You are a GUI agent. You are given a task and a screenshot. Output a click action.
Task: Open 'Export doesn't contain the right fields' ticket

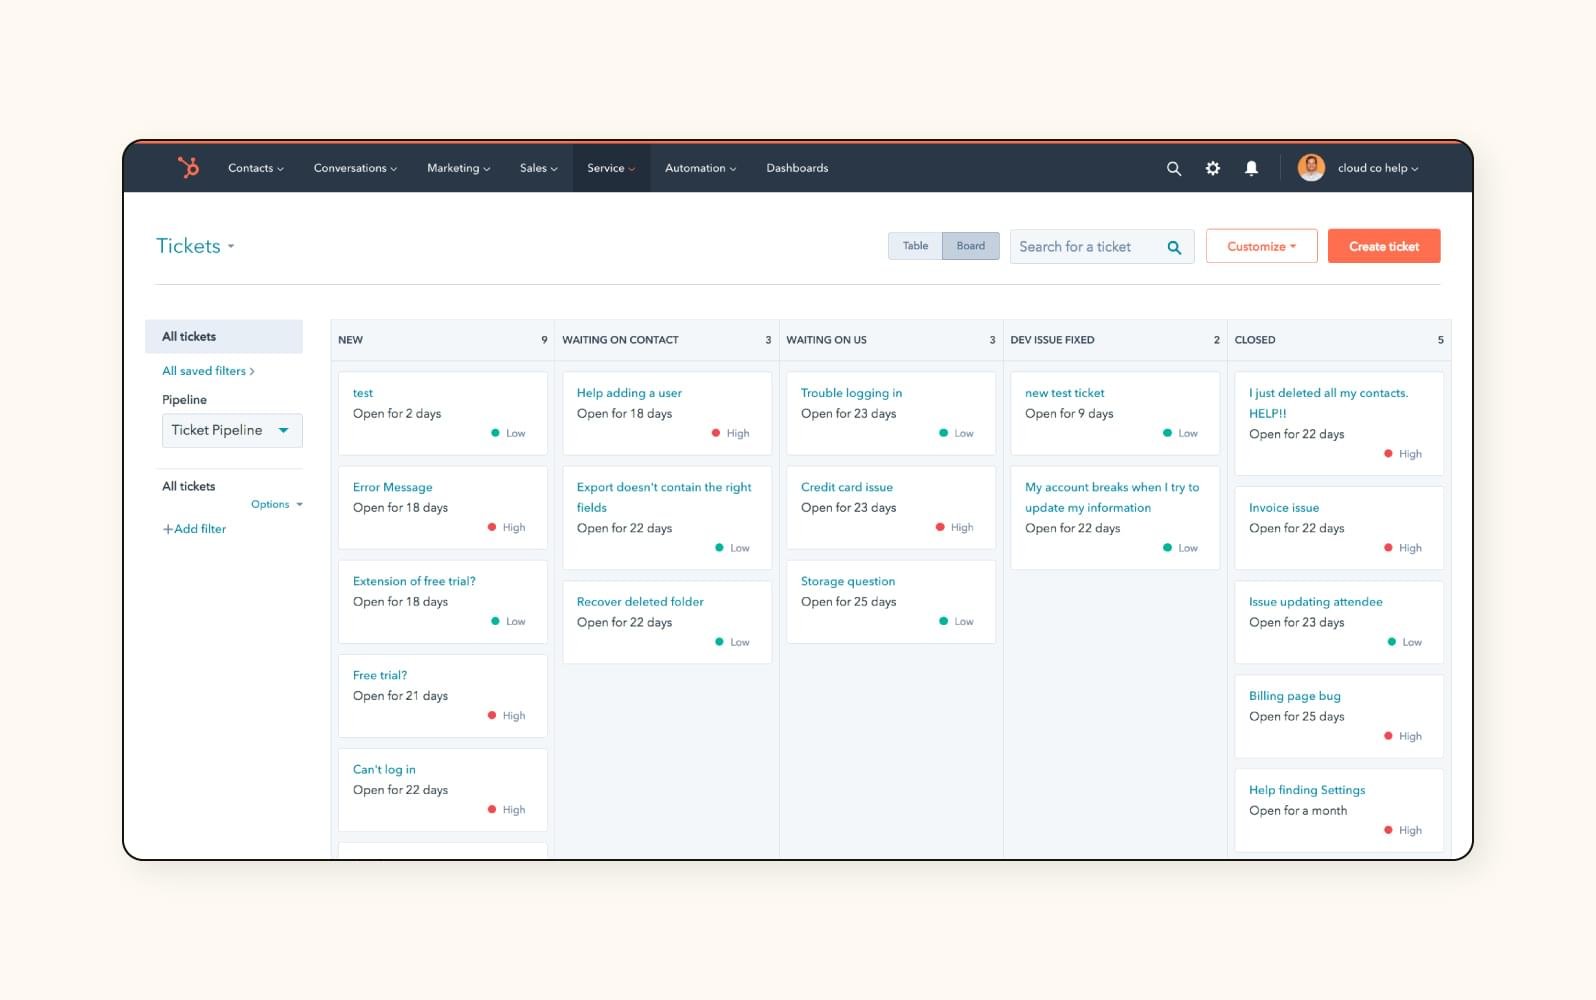coord(664,497)
